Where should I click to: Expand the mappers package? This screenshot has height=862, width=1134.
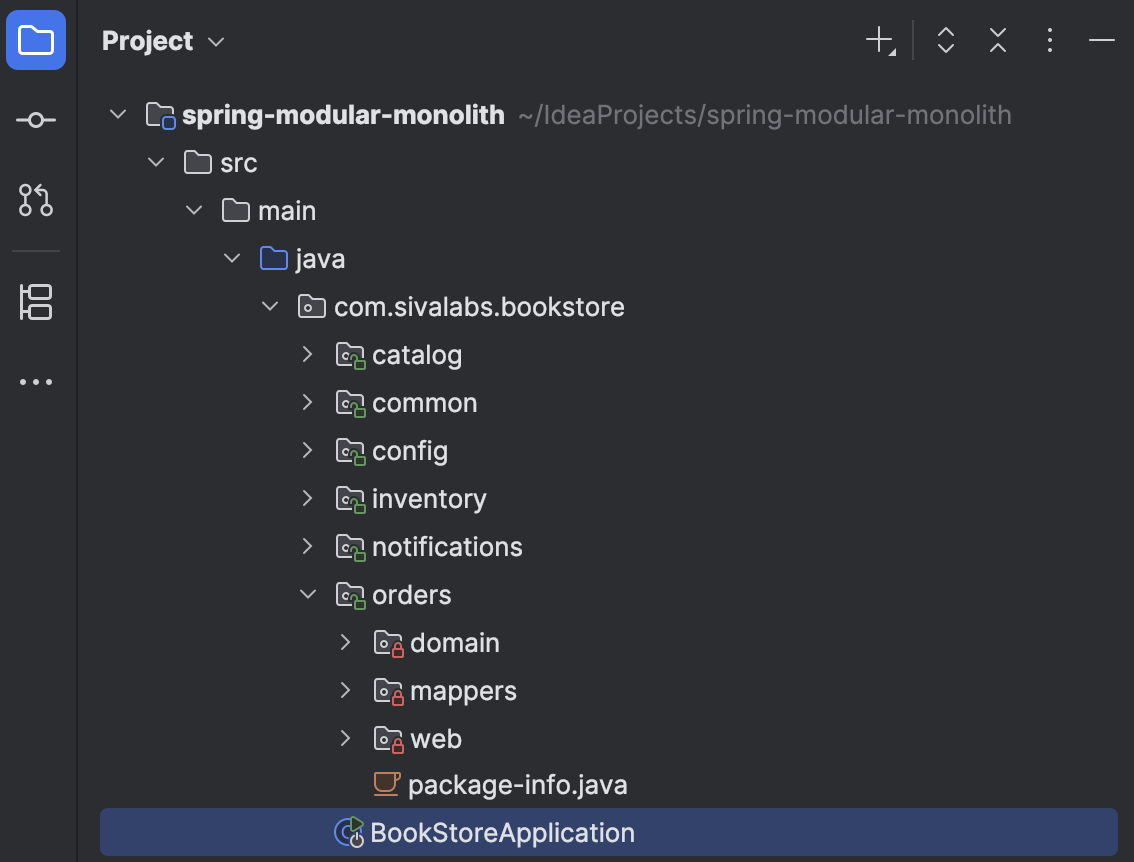point(345,690)
